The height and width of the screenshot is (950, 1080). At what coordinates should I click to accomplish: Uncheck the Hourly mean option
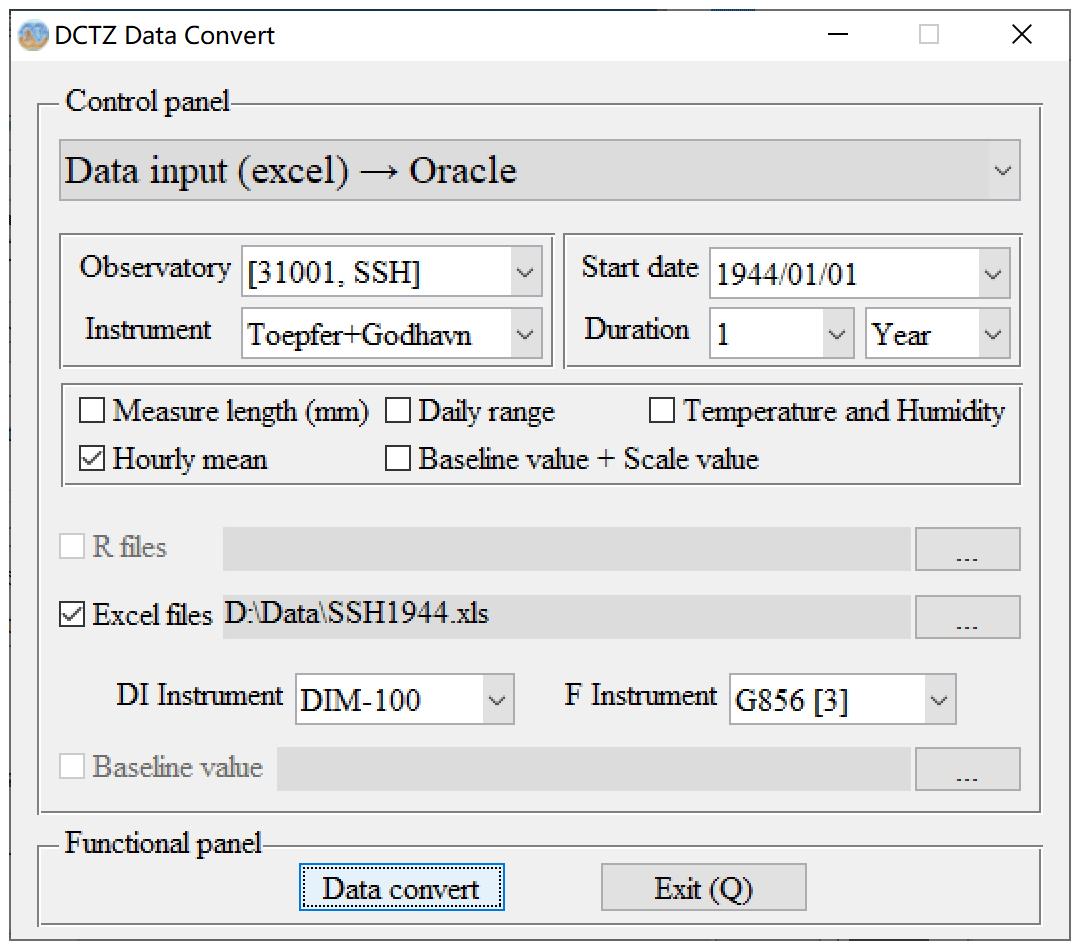pyautogui.click(x=92, y=459)
